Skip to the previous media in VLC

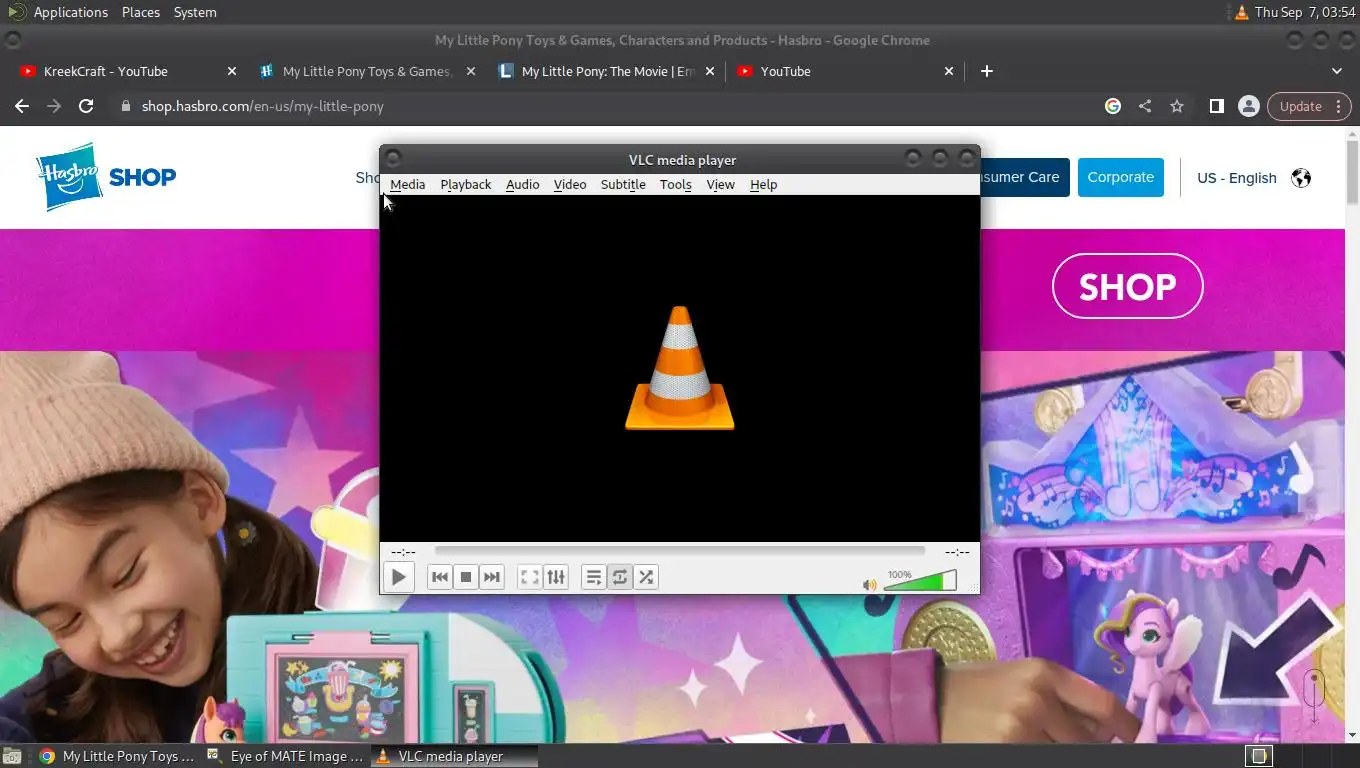[x=439, y=577]
